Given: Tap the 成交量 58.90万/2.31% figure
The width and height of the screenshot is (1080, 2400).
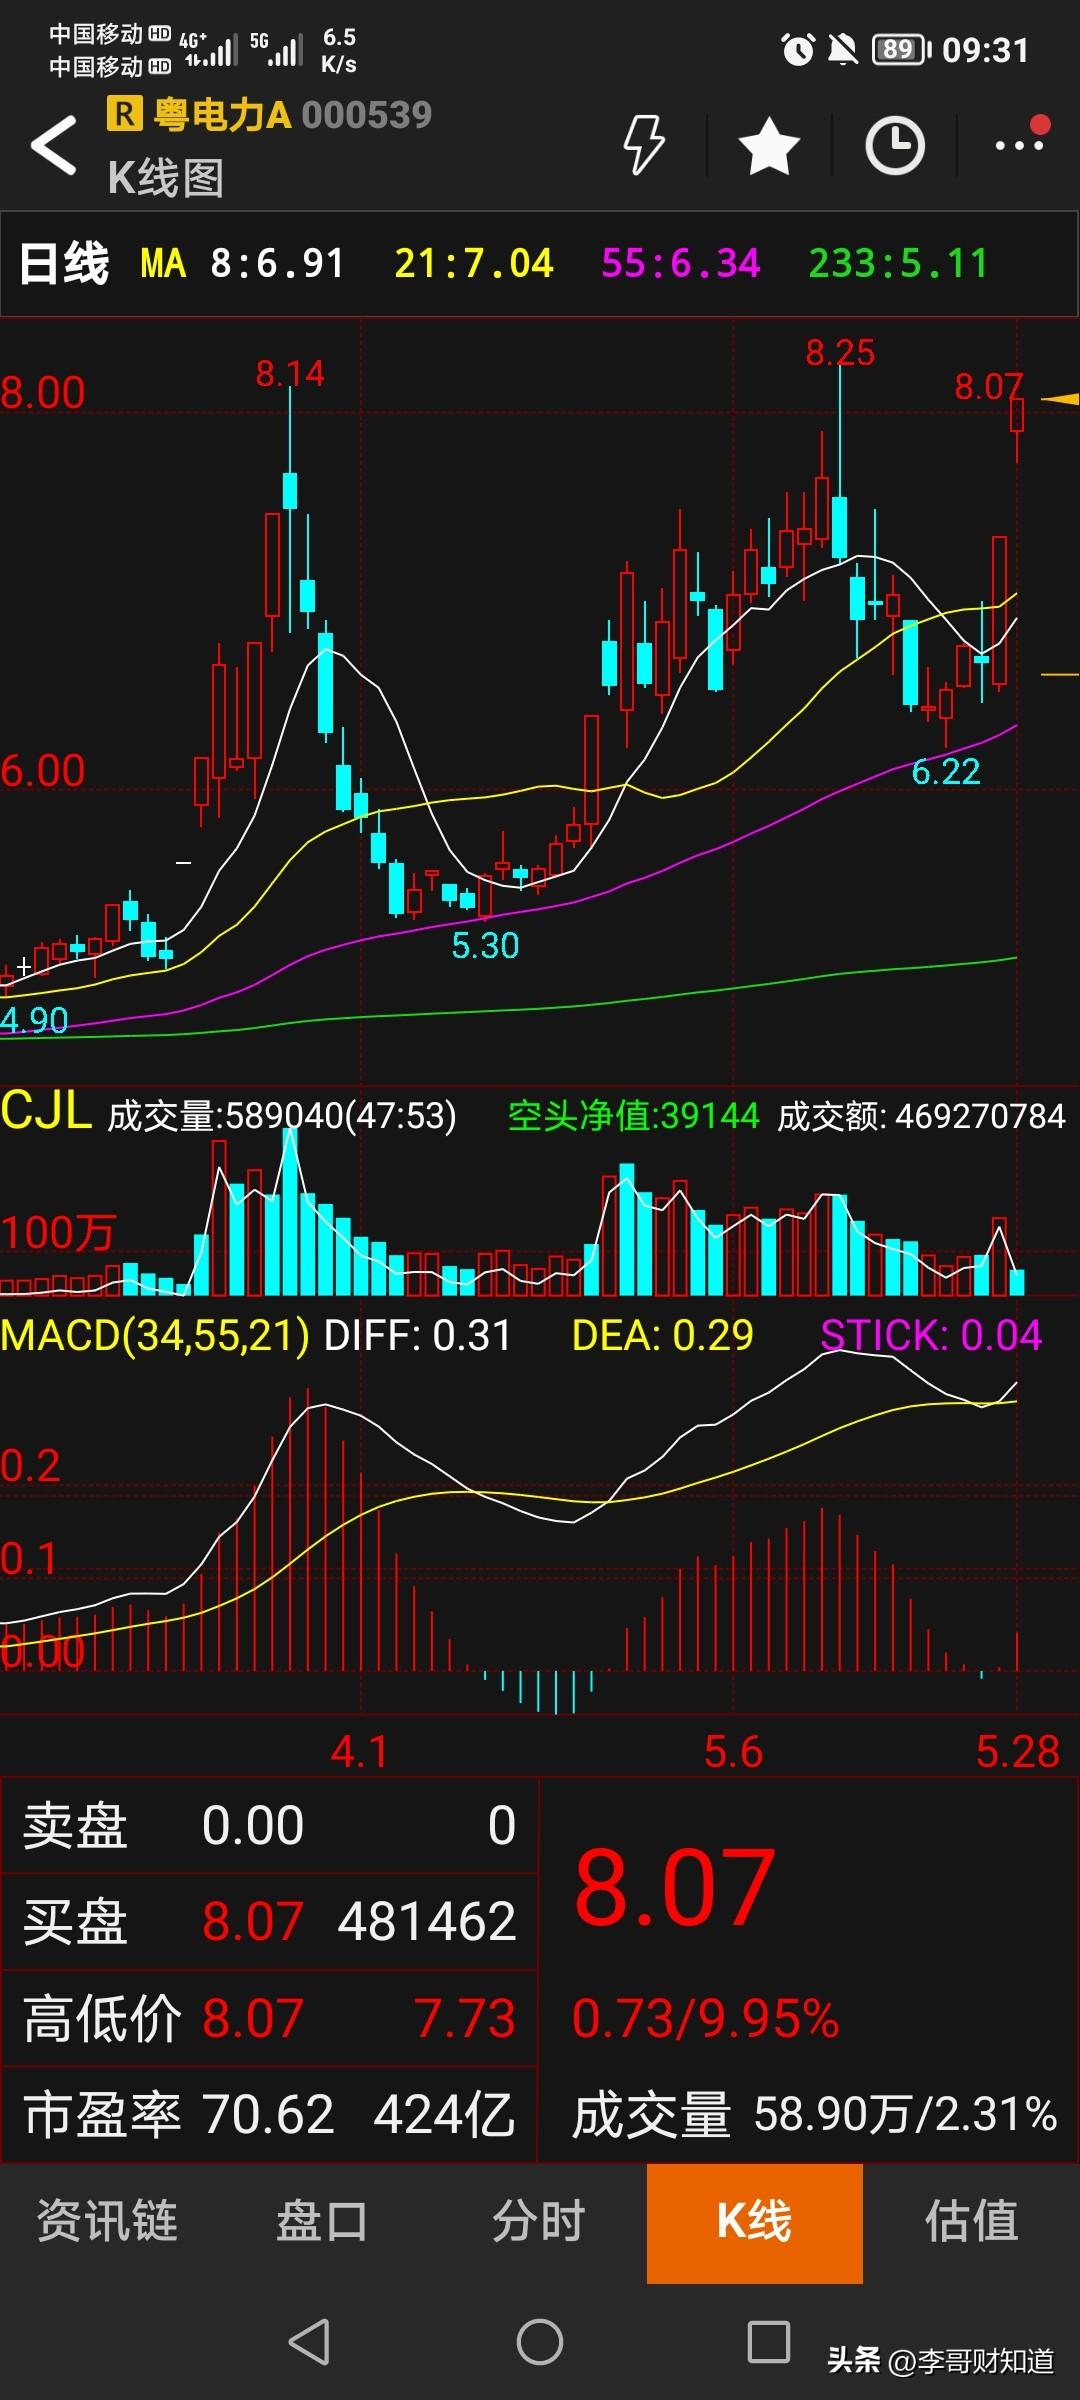Looking at the screenshot, I should [814, 2114].
